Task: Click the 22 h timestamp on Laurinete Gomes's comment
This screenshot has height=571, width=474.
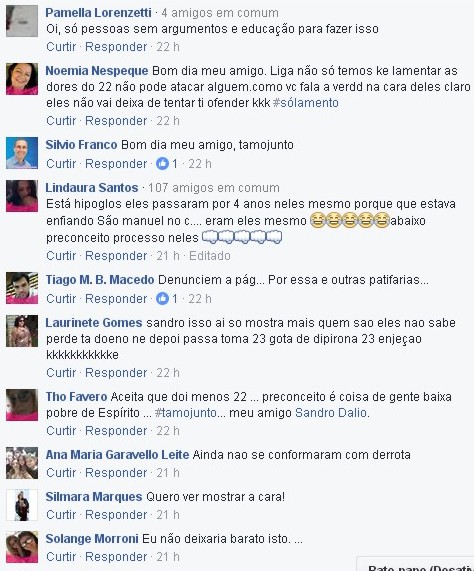Action: pyautogui.click(x=168, y=373)
